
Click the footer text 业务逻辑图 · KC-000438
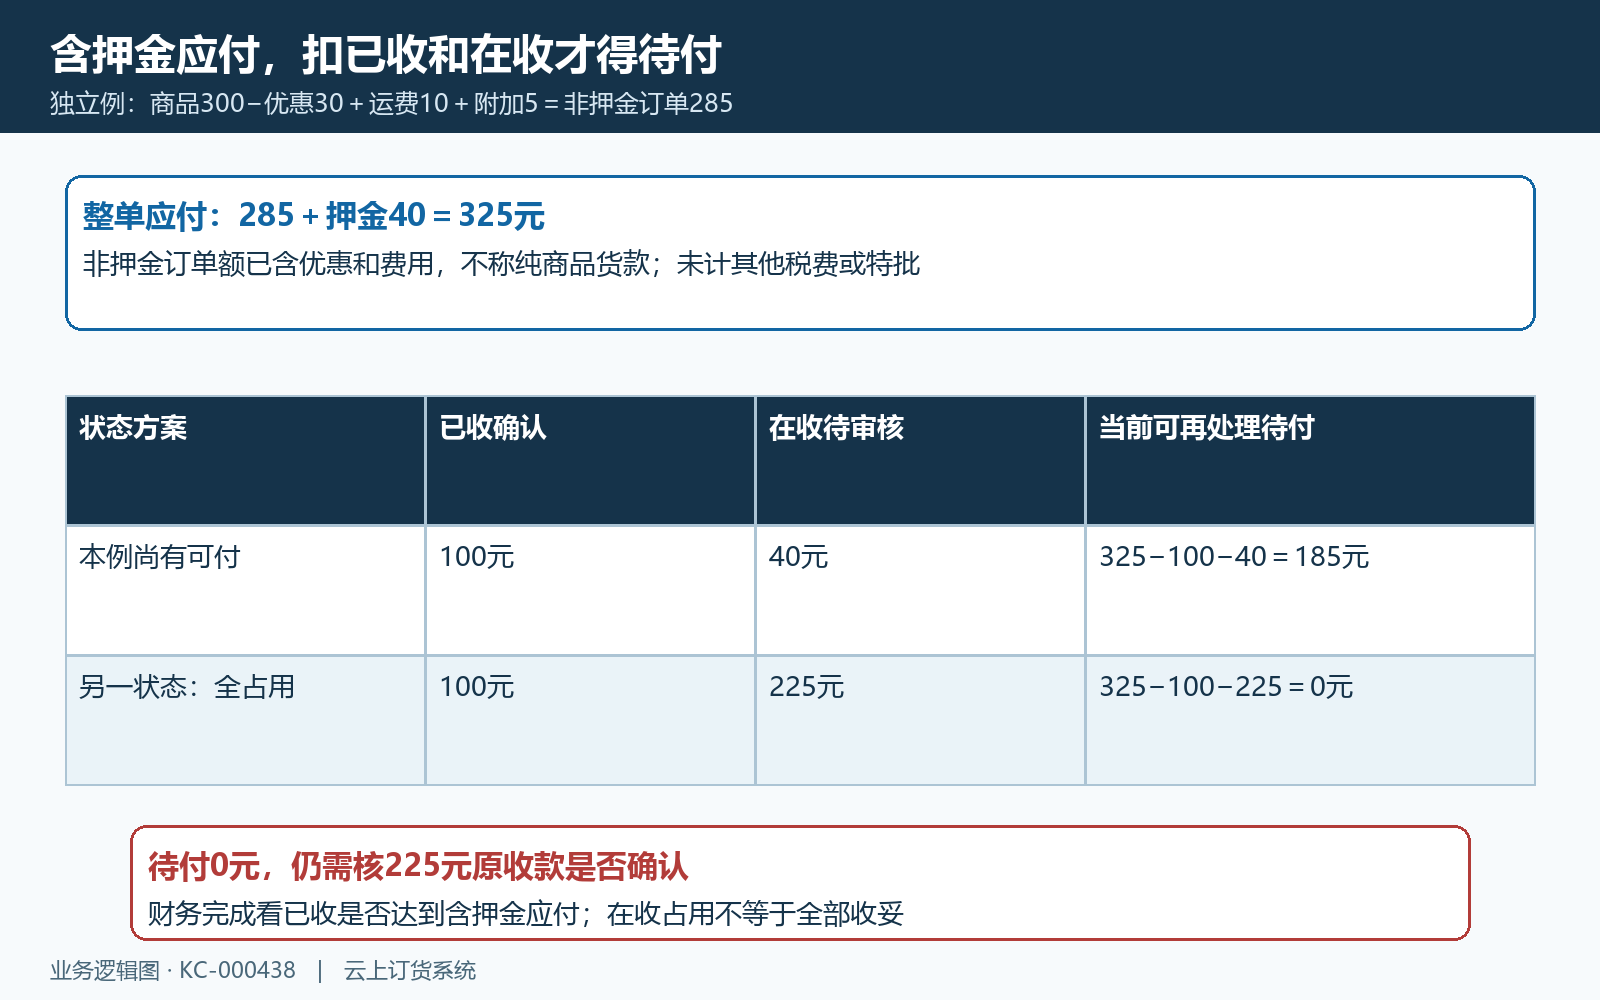[x=173, y=970]
